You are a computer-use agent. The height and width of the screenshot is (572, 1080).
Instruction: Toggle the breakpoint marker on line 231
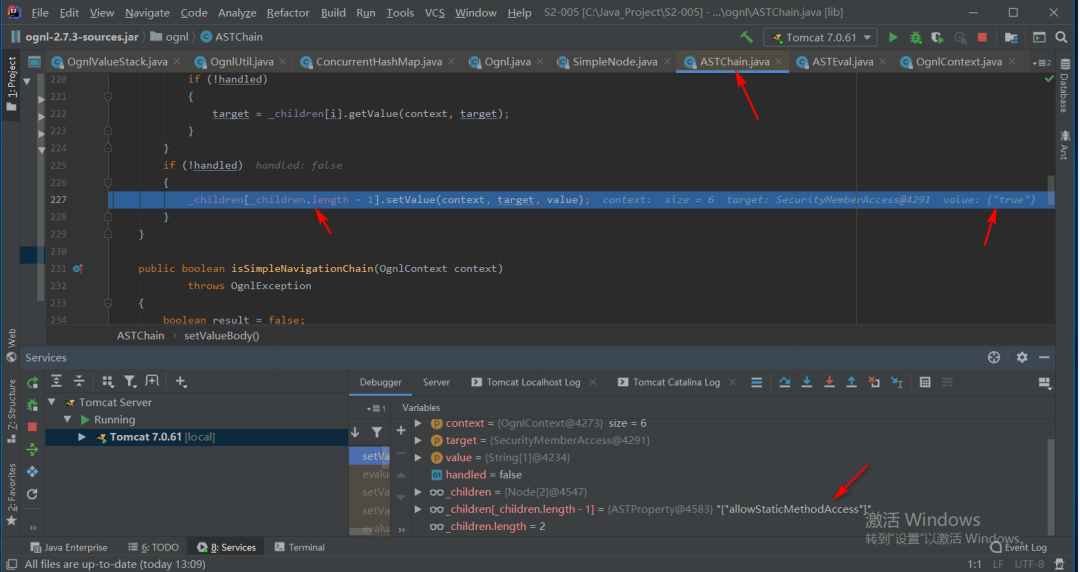pos(77,269)
